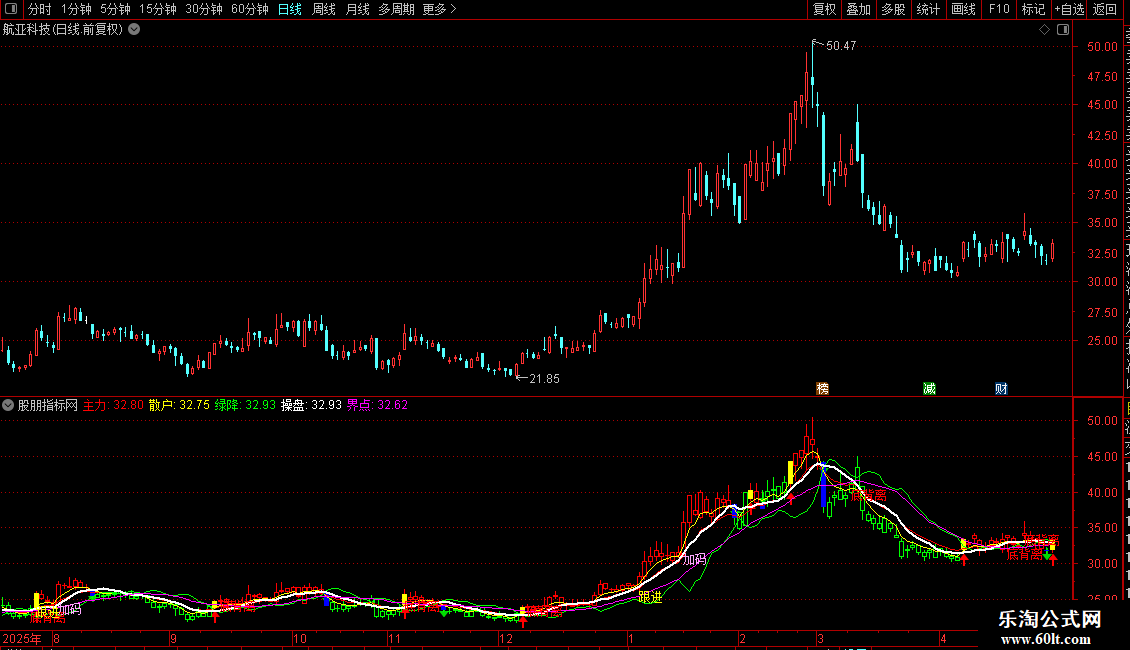
Task: Open F10 company information
Action: click(999, 9)
